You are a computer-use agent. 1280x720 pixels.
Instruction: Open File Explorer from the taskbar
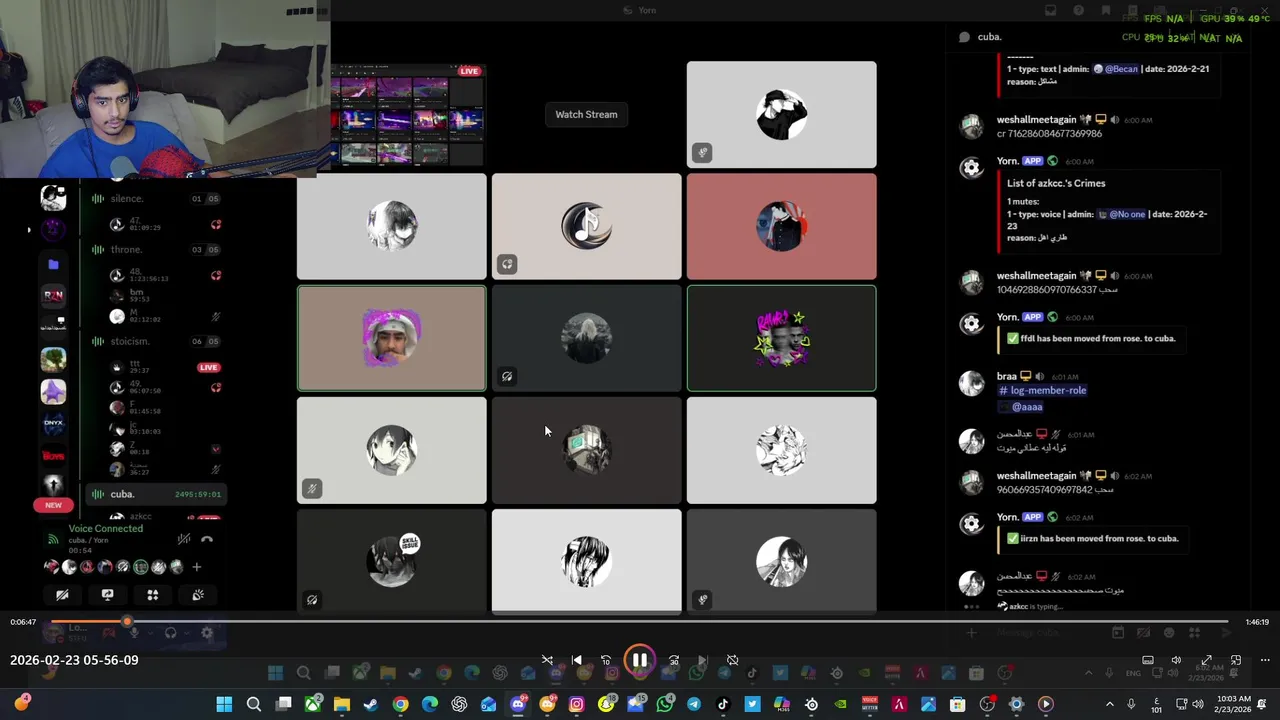pyautogui.click(x=342, y=705)
